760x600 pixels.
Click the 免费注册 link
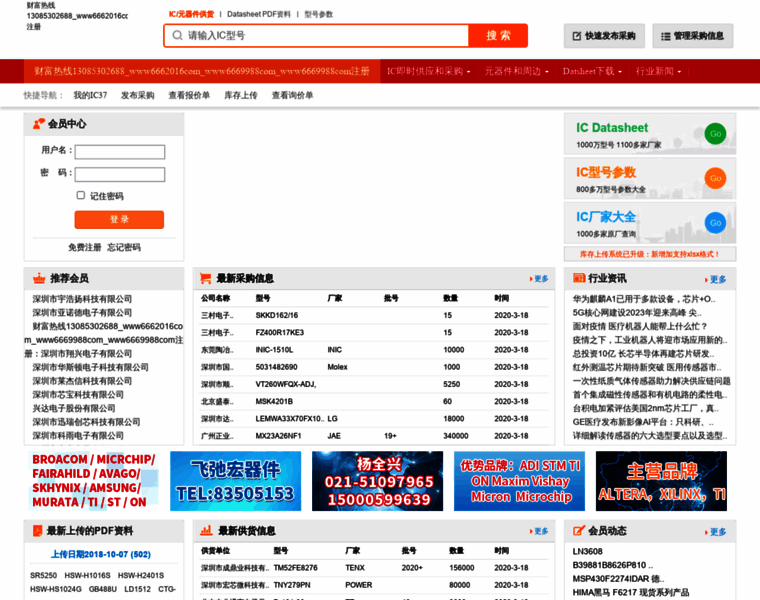[85, 247]
